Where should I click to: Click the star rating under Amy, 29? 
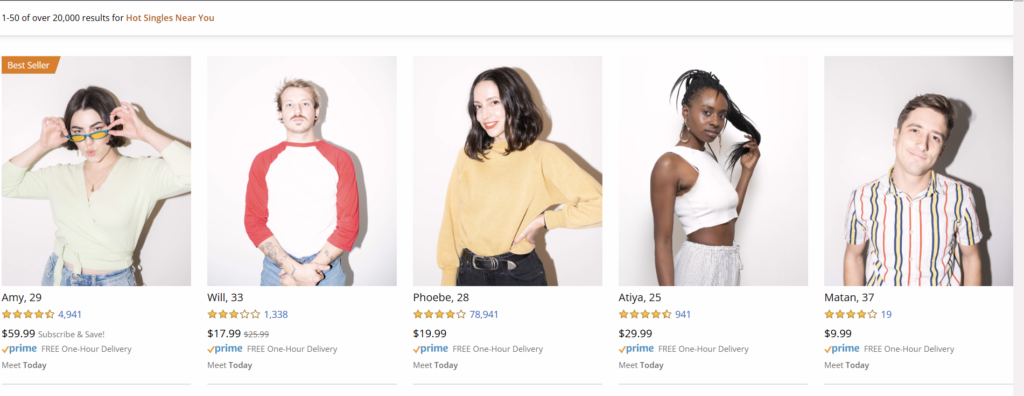pos(28,314)
